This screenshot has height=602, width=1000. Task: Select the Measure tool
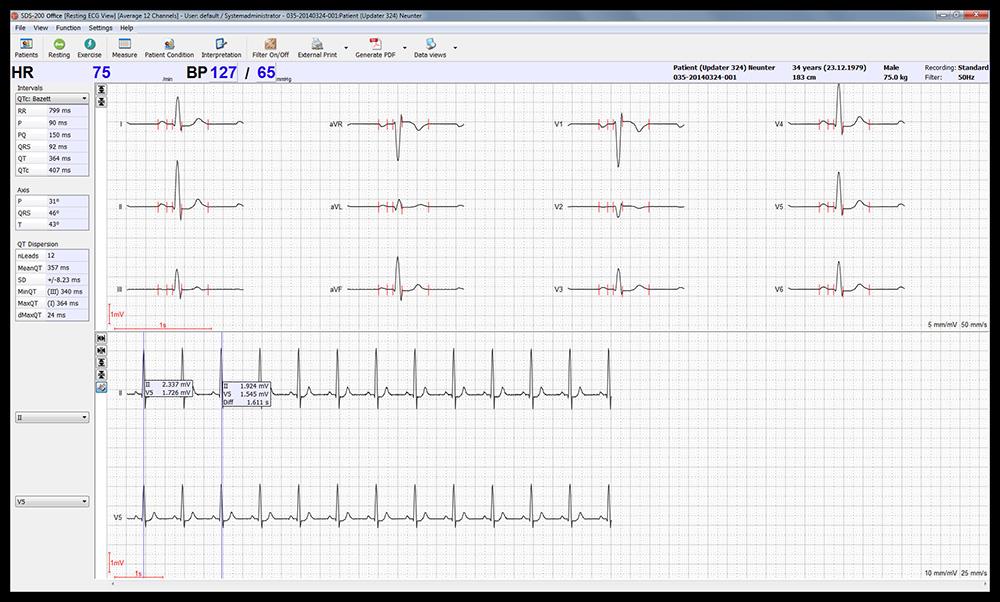pos(125,47)
